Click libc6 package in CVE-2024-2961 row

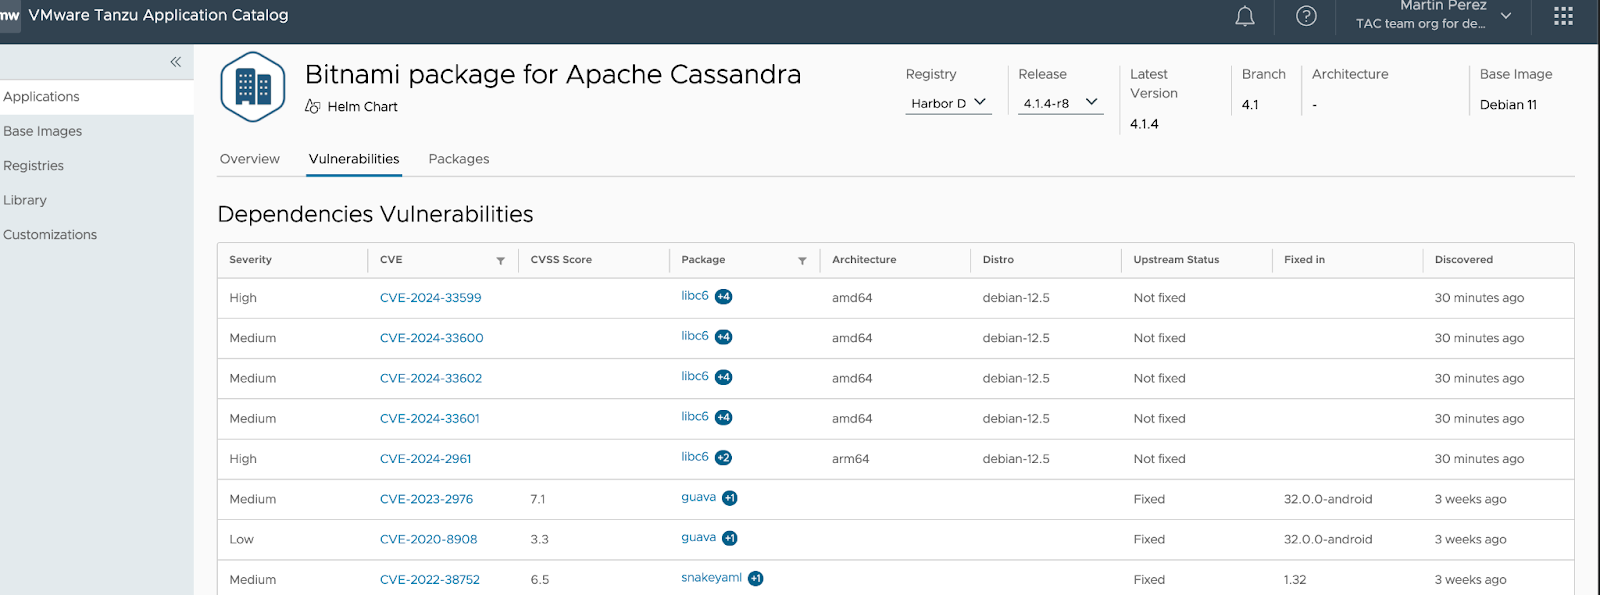[x=695, y=457]
